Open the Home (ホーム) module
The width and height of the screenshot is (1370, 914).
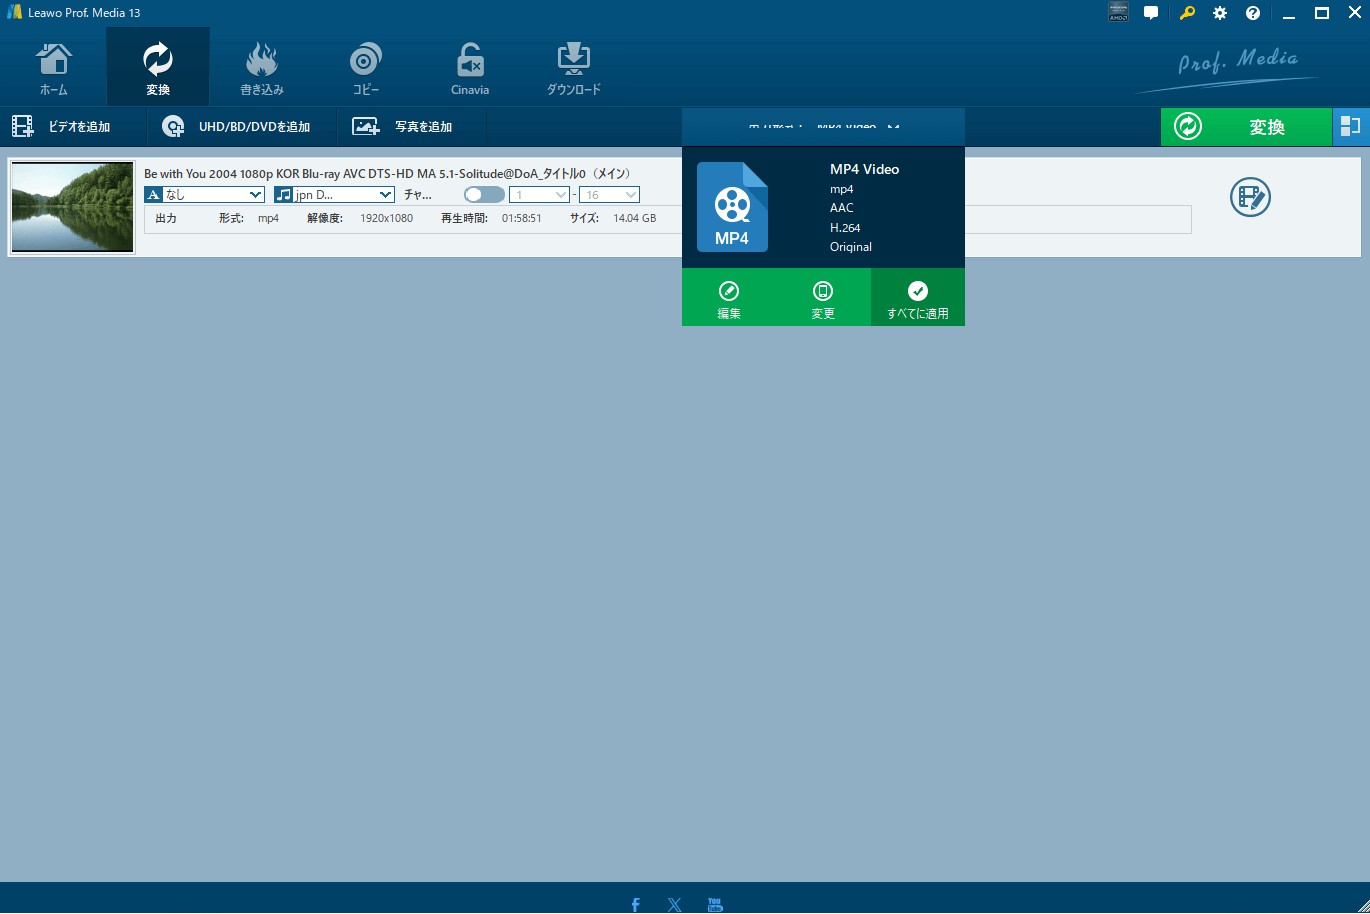pos(54,69)
